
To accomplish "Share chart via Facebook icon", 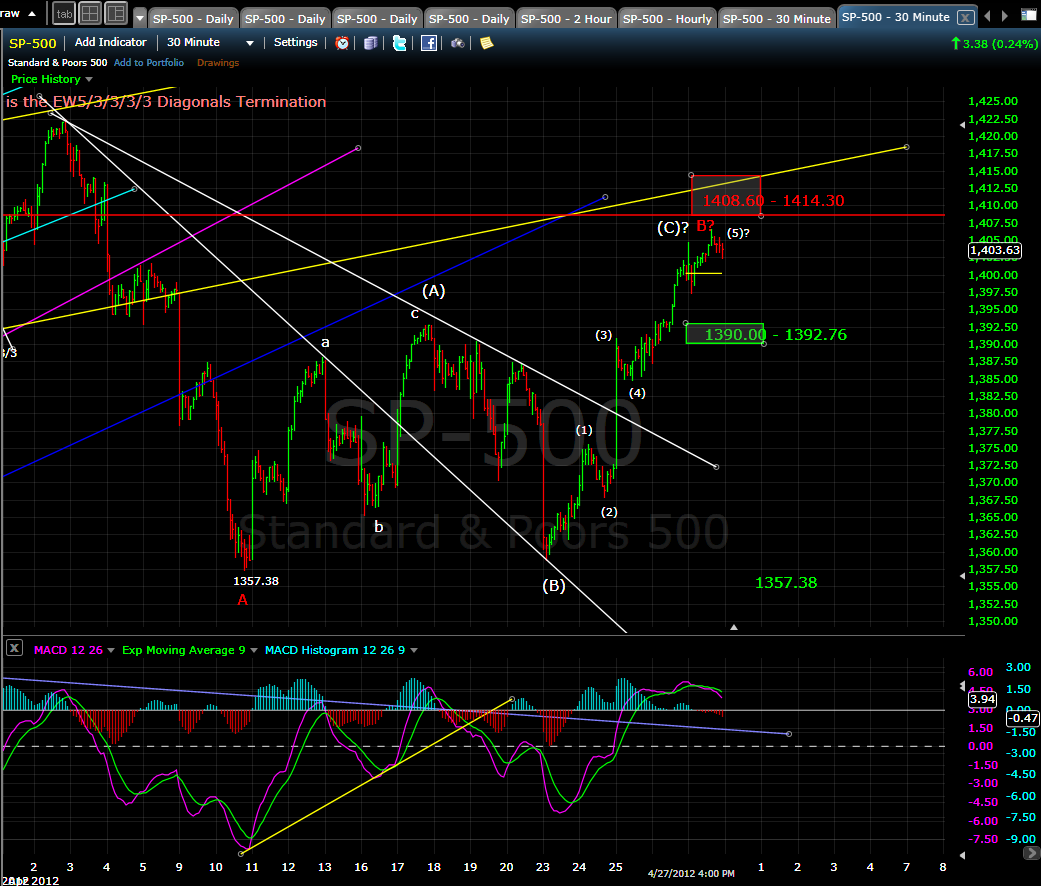I will (x=429, y=43).
